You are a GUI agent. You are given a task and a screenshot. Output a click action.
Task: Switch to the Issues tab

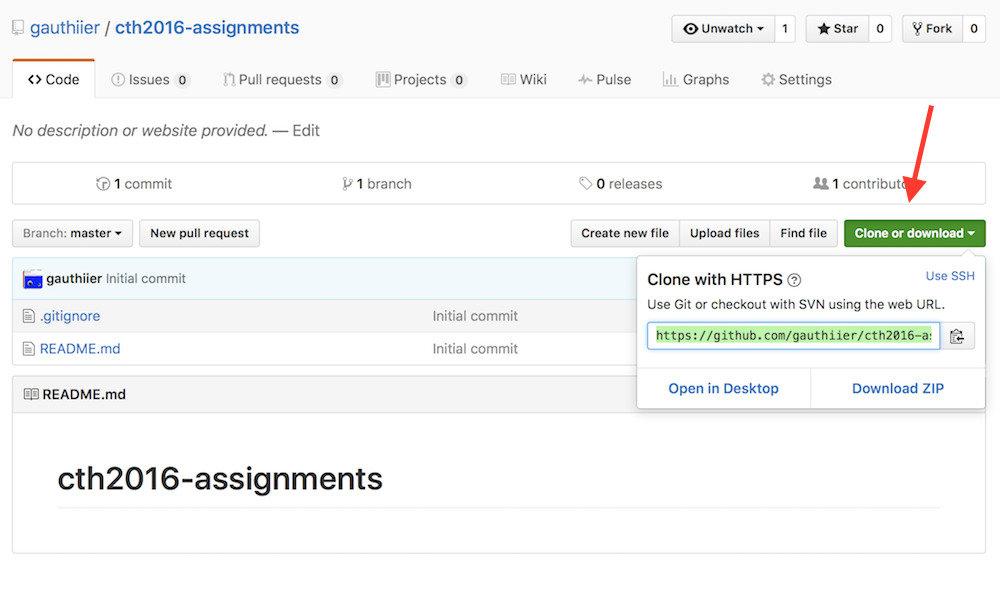tap(149, 80)
